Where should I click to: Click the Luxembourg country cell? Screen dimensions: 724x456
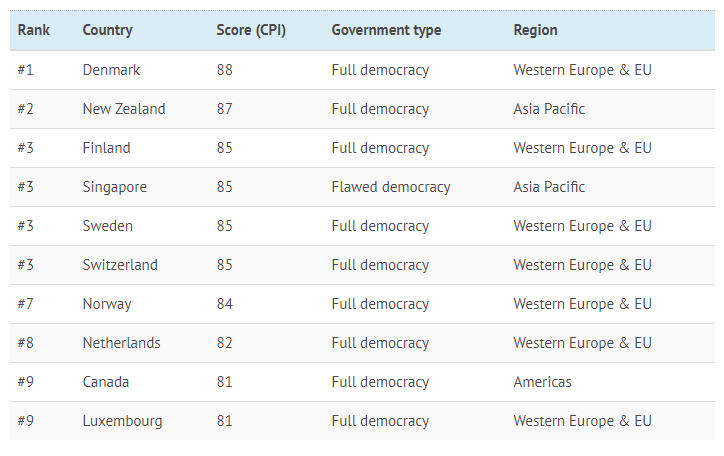122,421
